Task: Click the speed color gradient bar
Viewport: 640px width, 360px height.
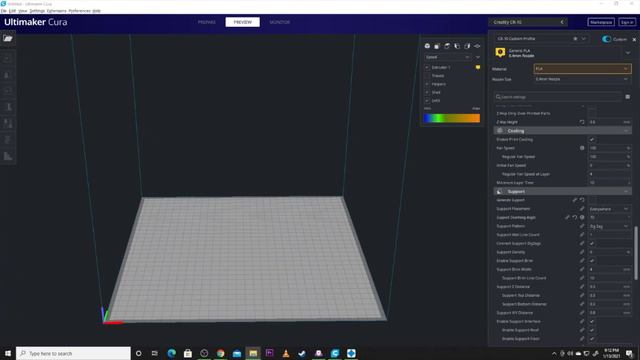Action: [x=451, y=118]
